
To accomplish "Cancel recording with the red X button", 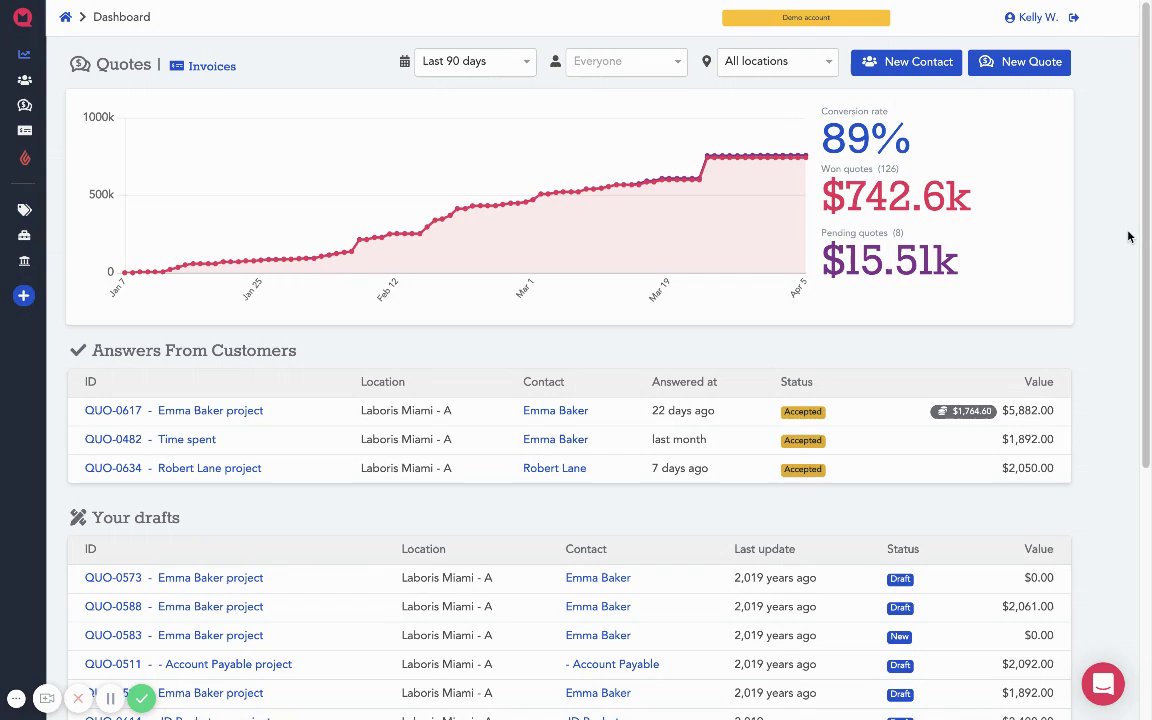I will click(78, 698).
